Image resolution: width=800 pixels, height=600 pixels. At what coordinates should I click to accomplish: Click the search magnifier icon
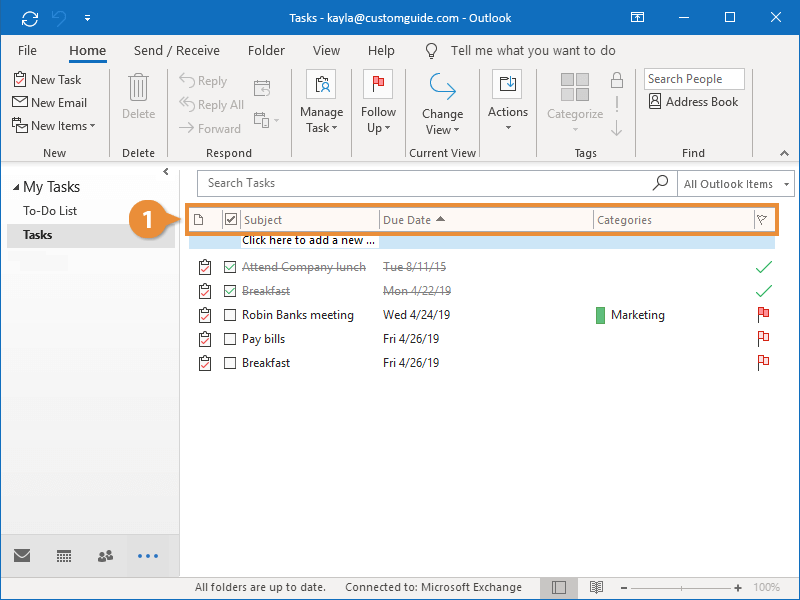660,182
